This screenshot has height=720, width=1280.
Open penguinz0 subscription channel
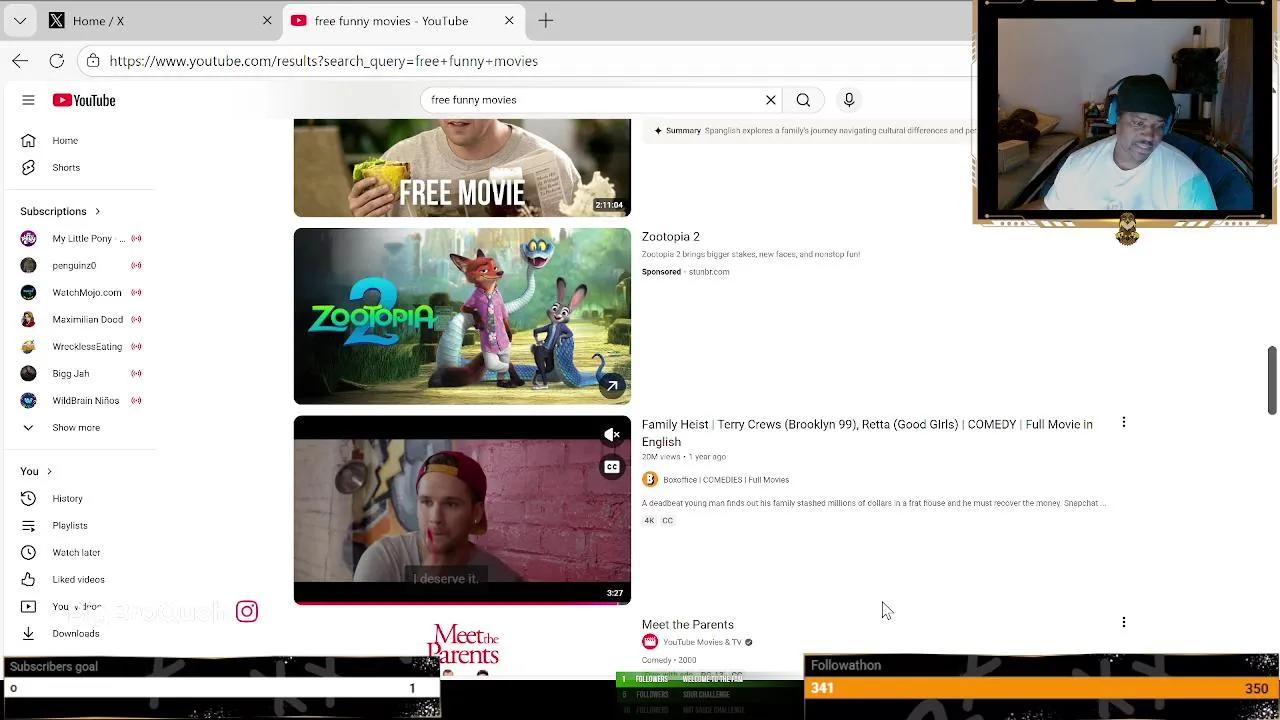click(82, 265)
